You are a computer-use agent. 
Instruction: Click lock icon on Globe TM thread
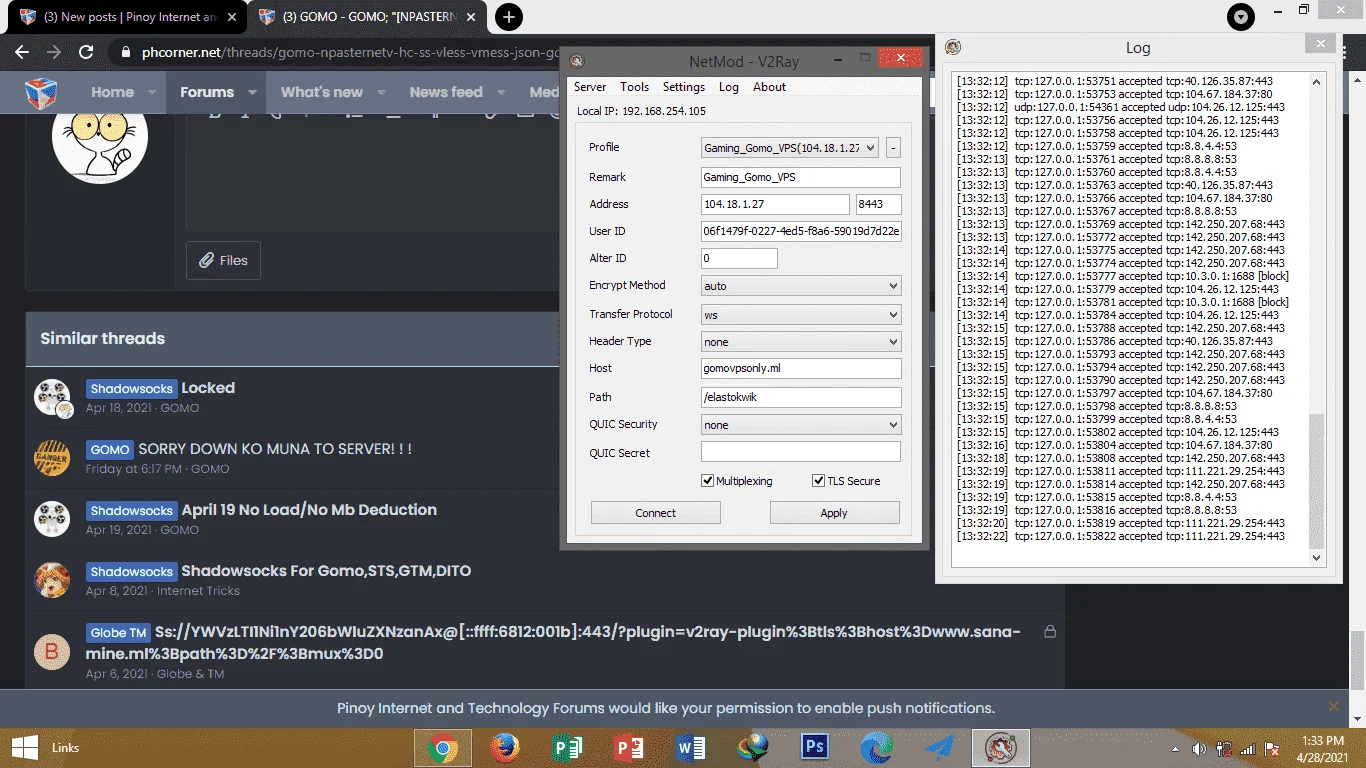1050,632
